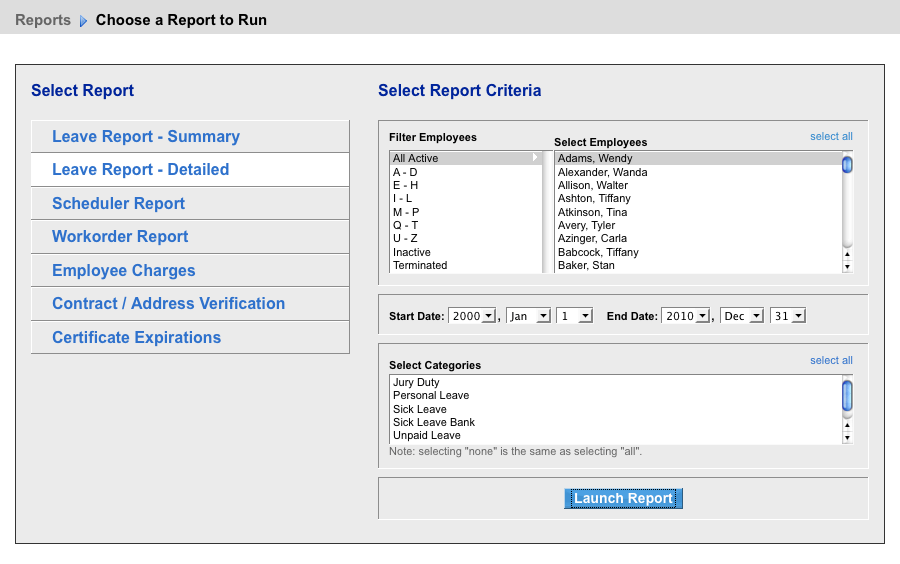Filter employees by Q - T

click(x=465, y=225)
